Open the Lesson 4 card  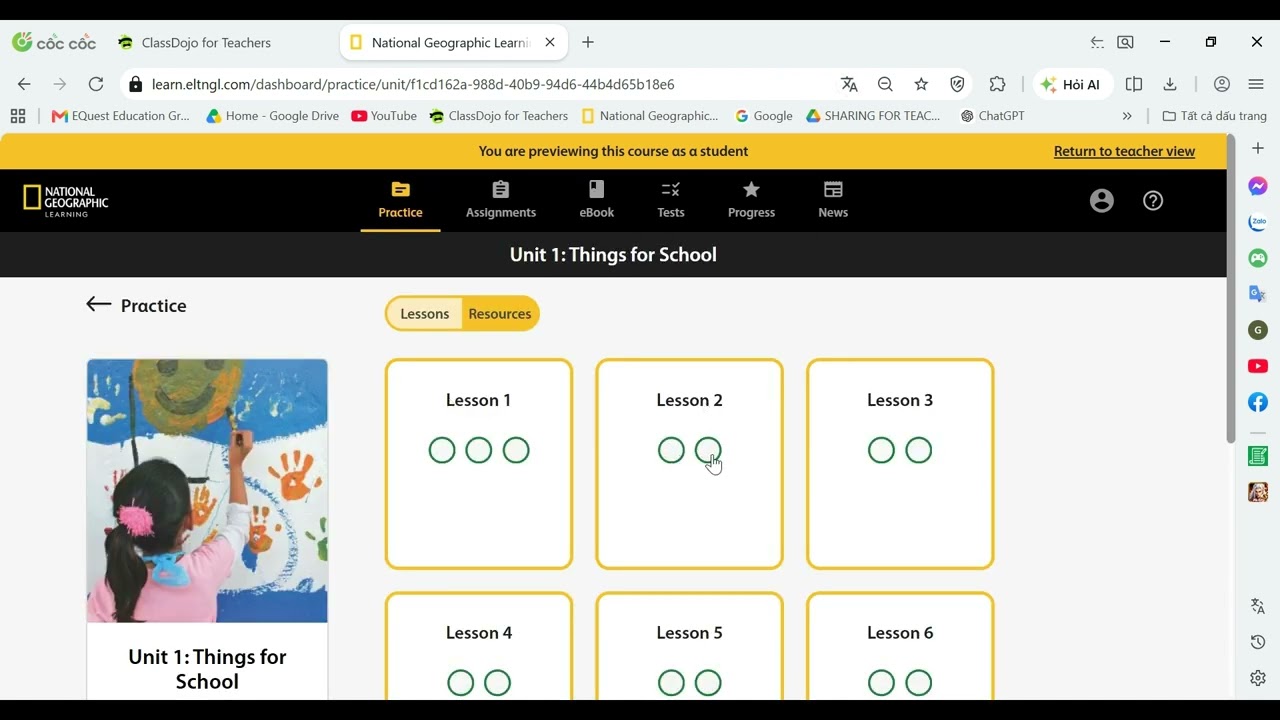479,646
